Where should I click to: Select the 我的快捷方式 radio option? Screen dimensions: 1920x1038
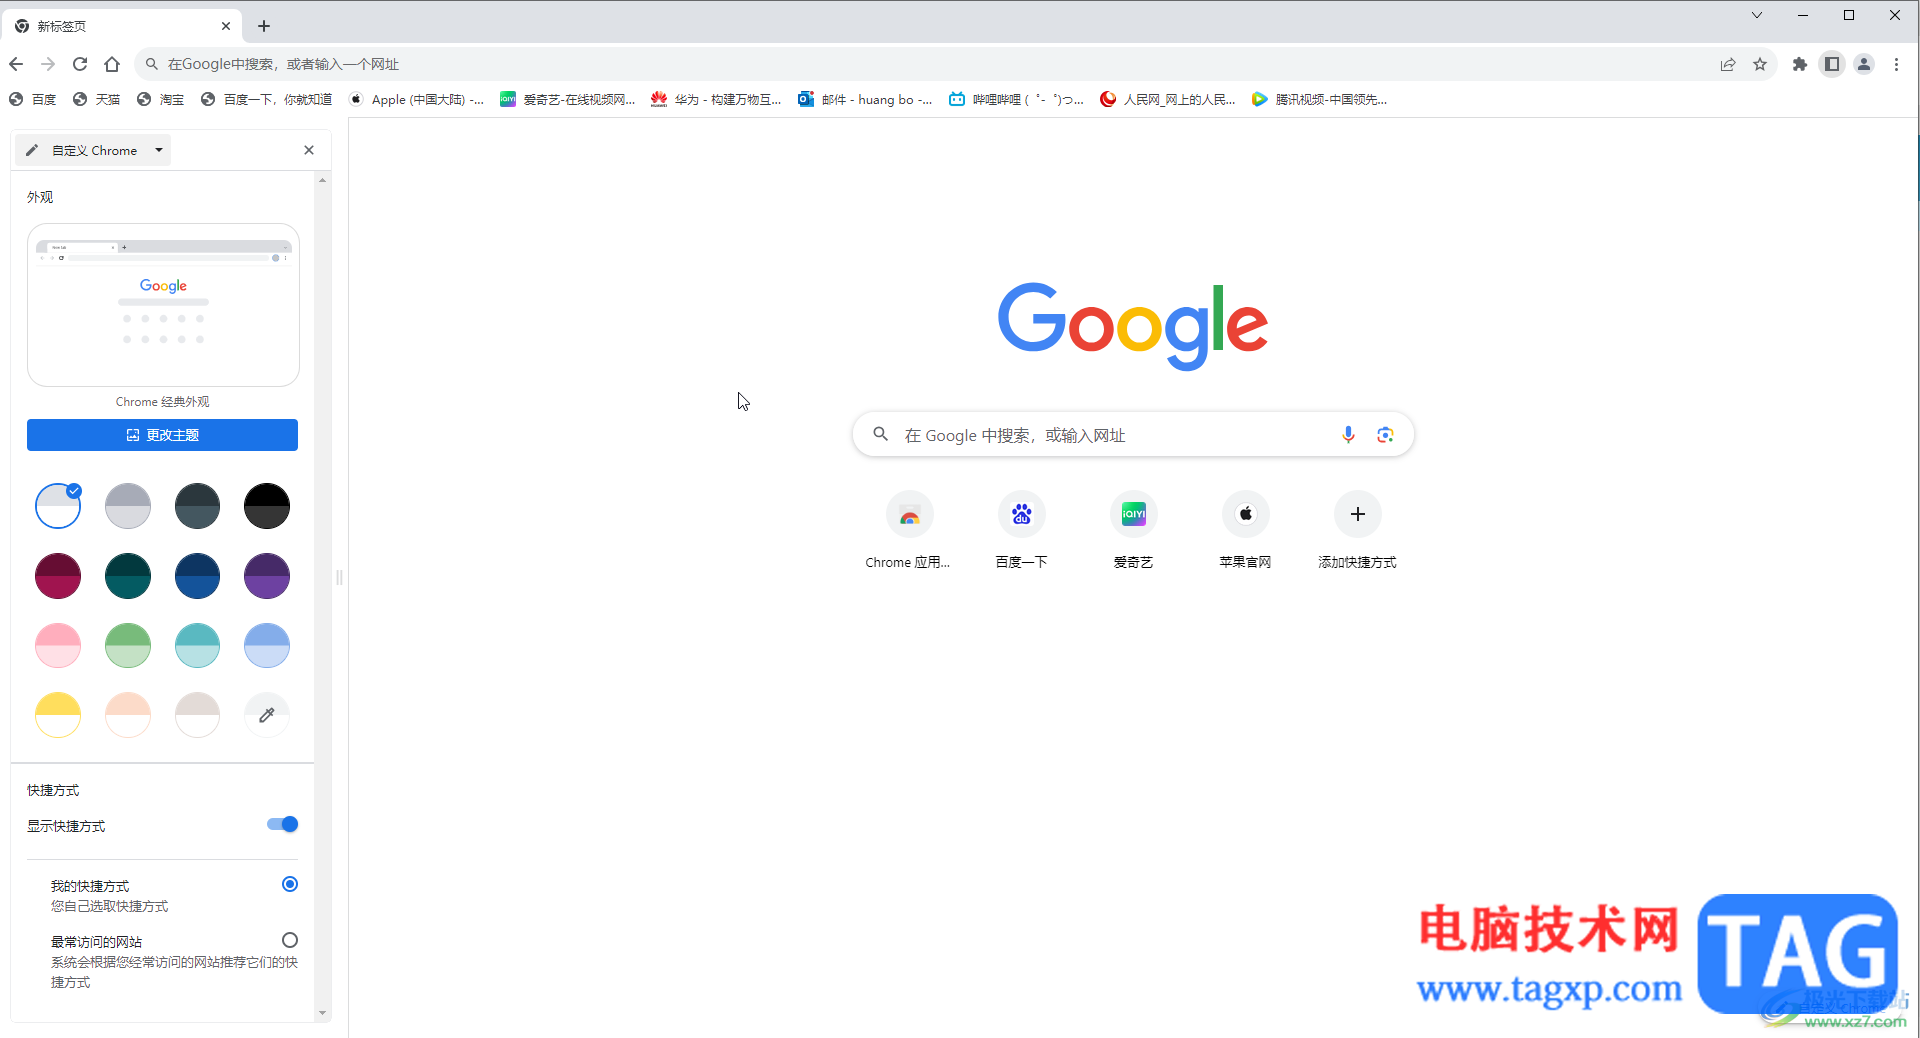(290, 884)
